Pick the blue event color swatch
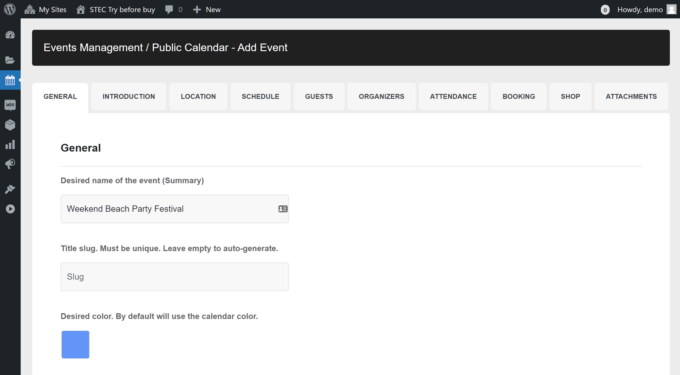Image resolution: width=680 pixels, height=375 pixels. click(x=75, y=345)
